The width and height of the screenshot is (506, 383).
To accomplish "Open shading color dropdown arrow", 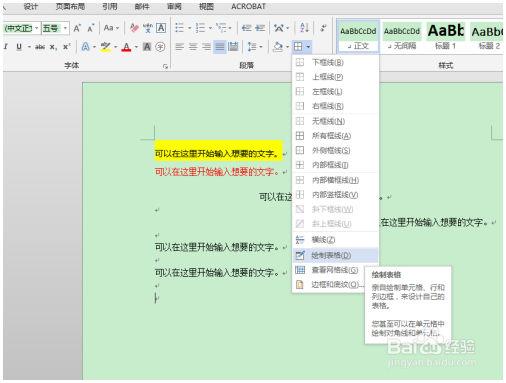I will [x=287, y=47].
